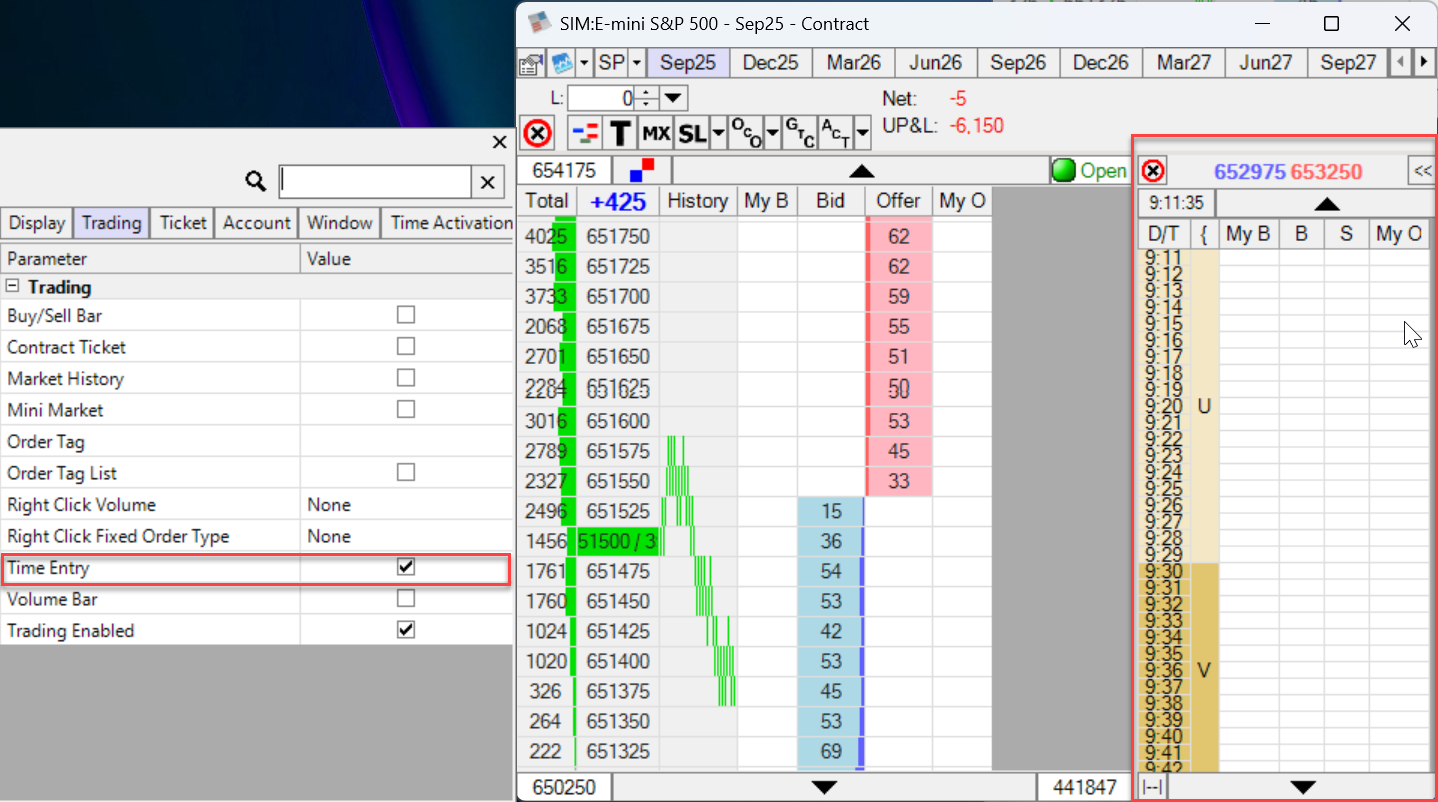Viewport: 1438px width, 802px height.
Task: Click the T order type icon
Action: 621,133
